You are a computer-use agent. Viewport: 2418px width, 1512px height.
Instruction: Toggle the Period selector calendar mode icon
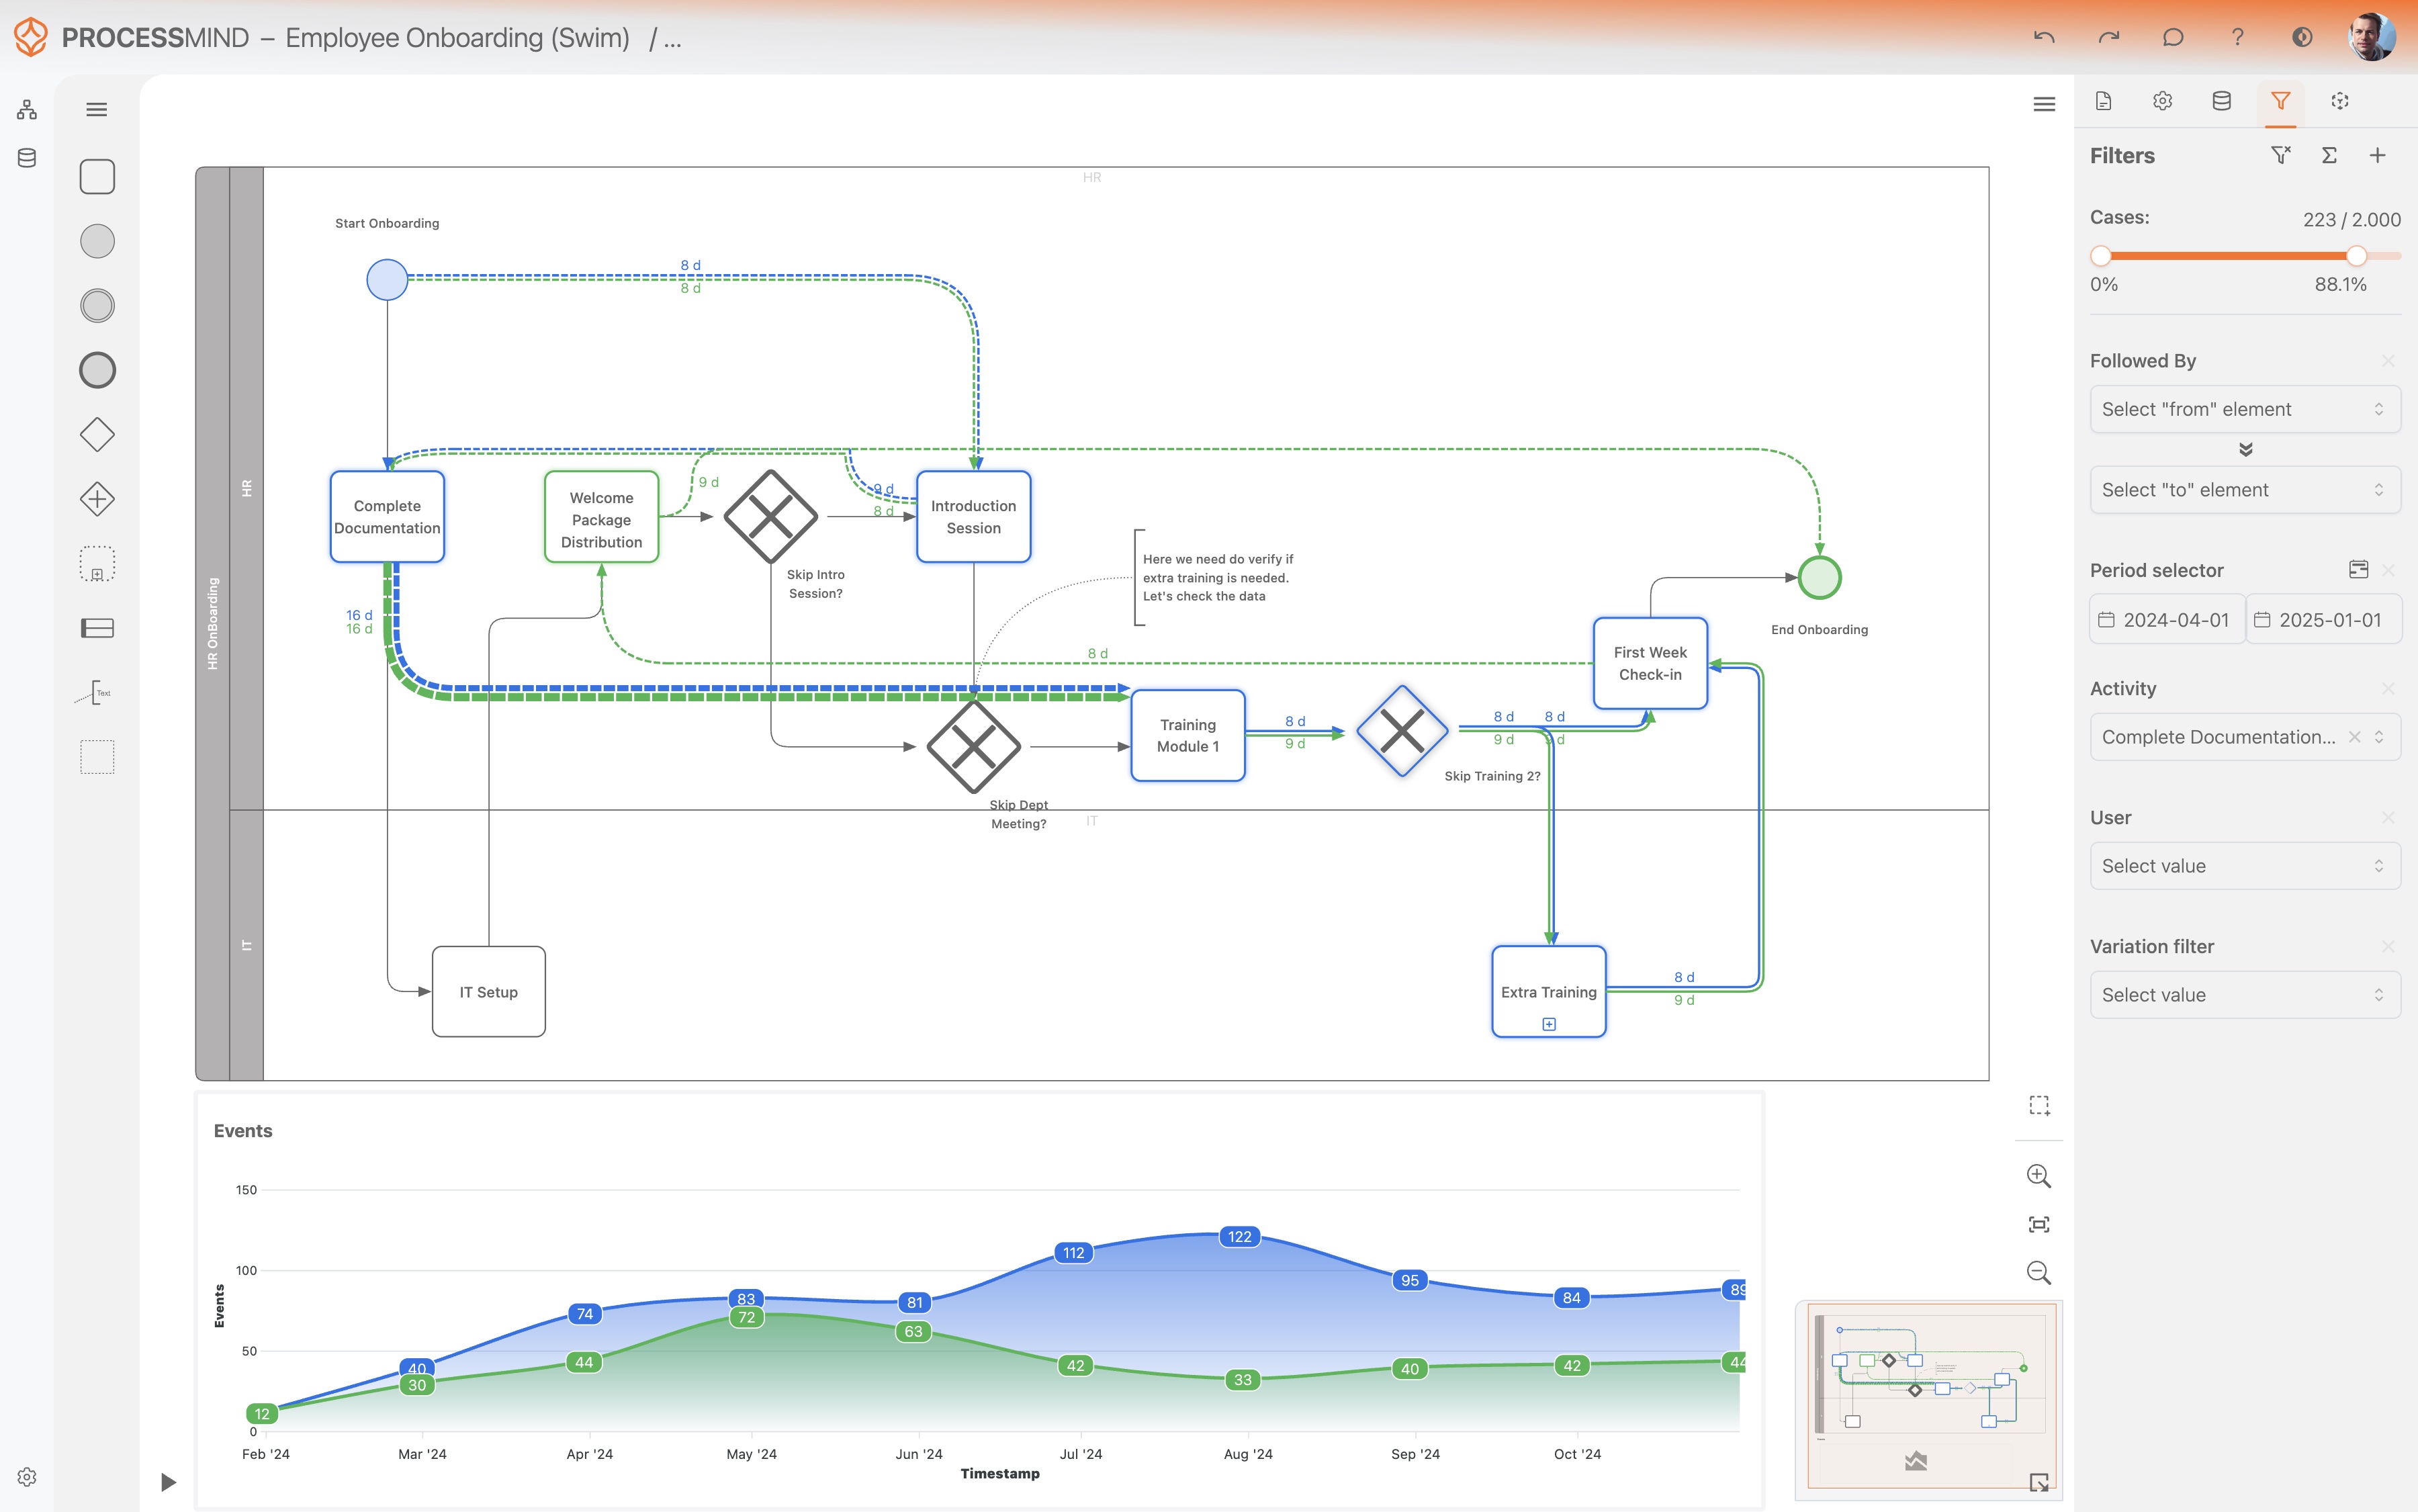coord(2358,569)
